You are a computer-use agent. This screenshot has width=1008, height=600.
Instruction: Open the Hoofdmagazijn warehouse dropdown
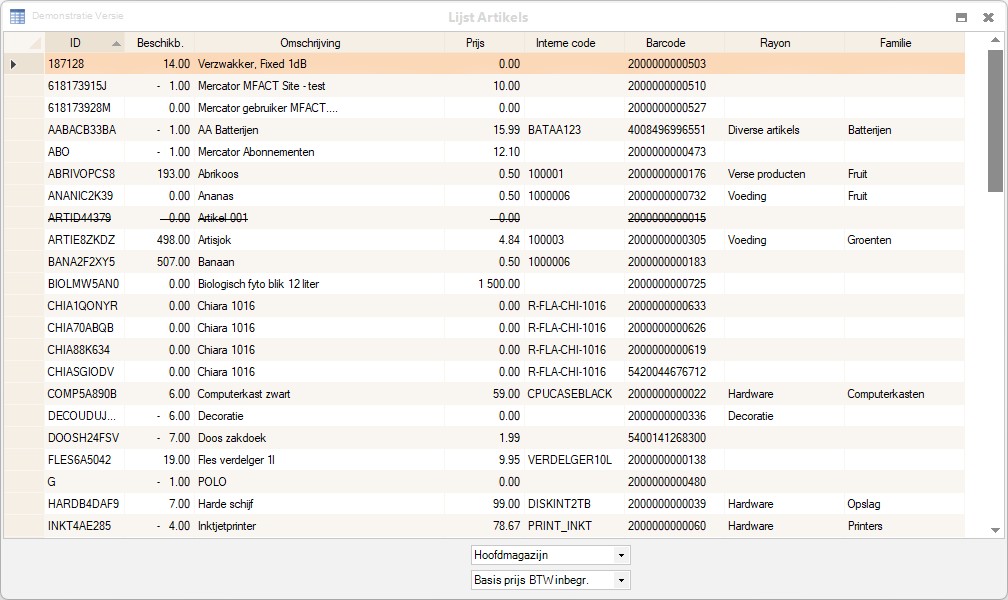tap(621, 555)
